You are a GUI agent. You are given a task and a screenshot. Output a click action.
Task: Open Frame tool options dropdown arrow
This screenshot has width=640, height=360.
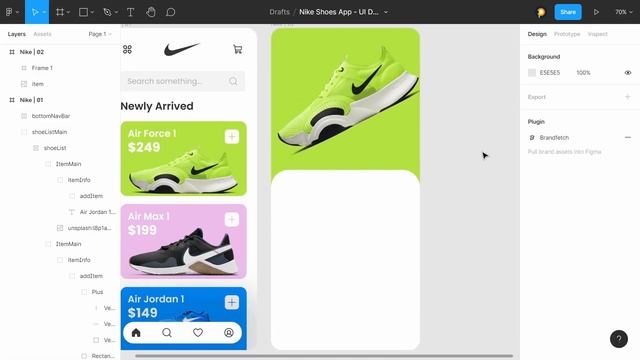click(68, 12)
